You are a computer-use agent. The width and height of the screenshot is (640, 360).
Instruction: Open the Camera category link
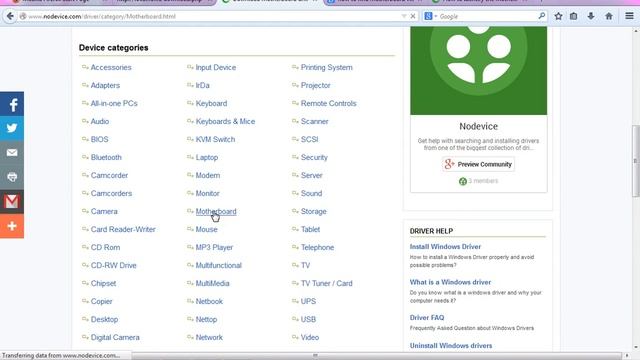pos(104,211)
